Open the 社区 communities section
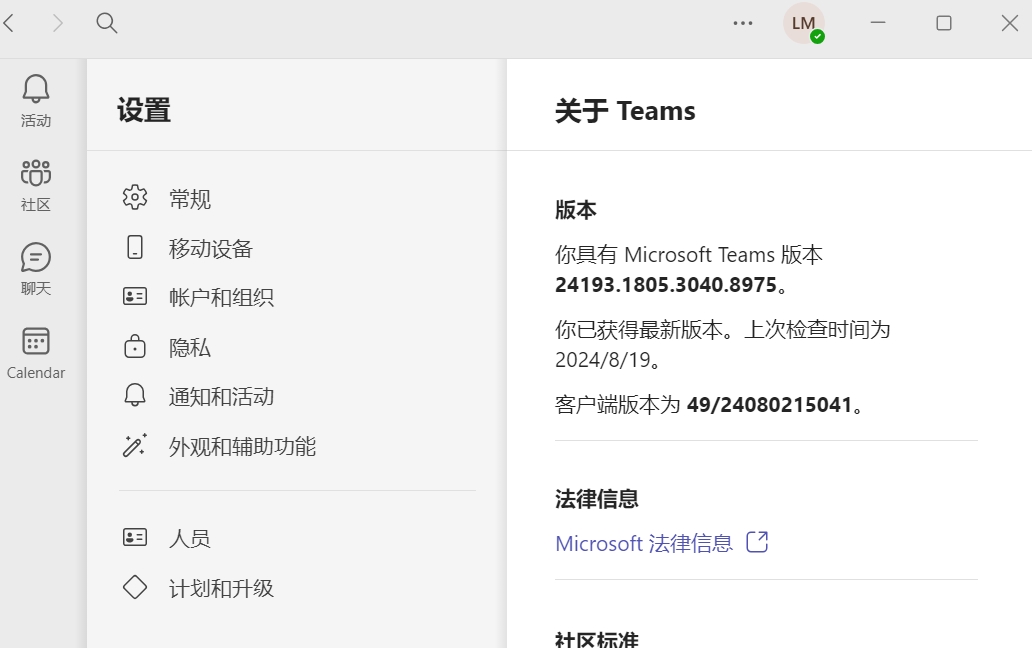The image size is (1032, 648). click(x=36, y=186)
